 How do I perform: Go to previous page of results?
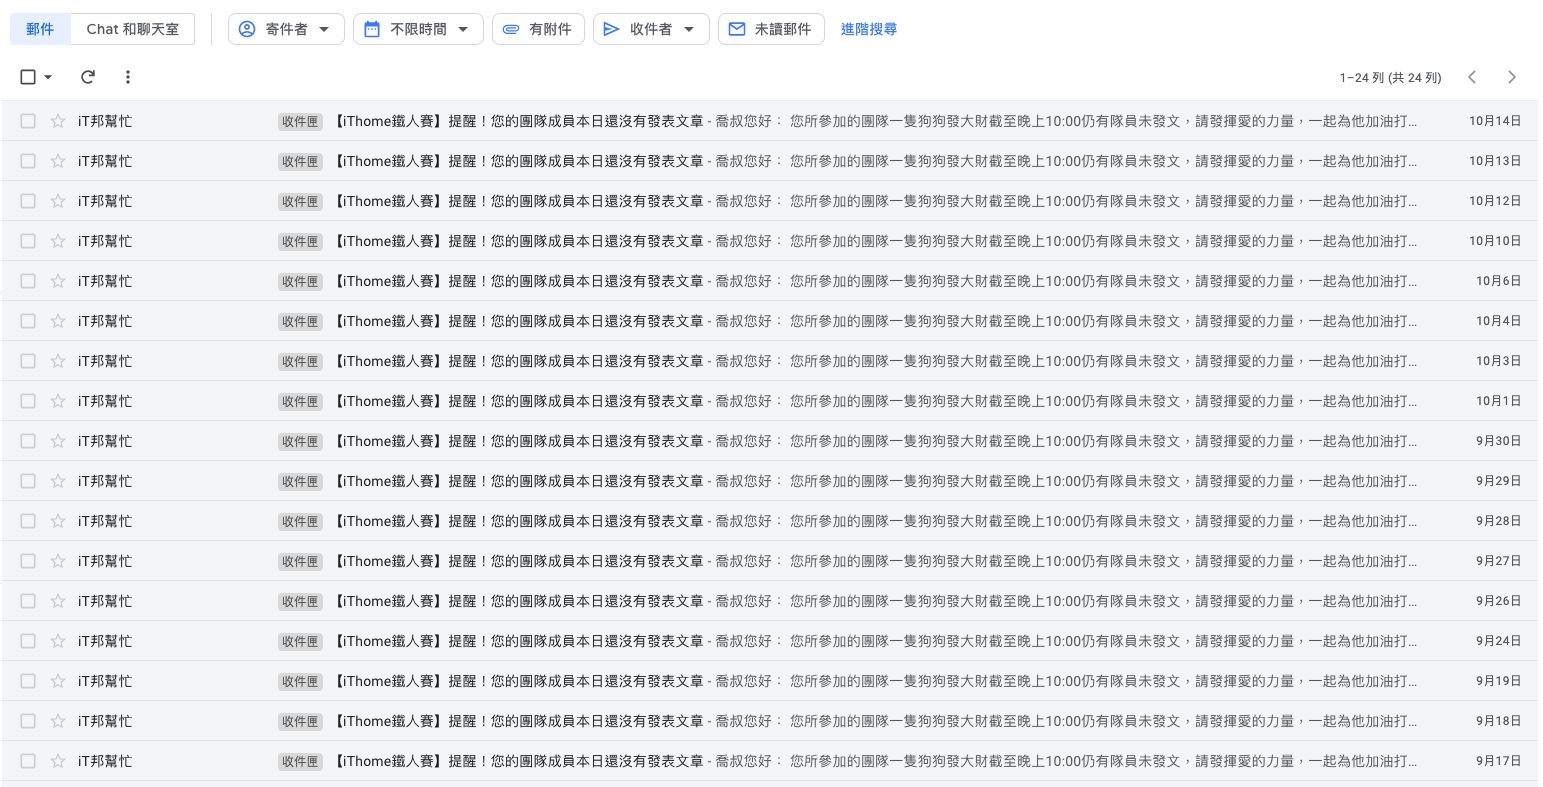[1472, 77]
